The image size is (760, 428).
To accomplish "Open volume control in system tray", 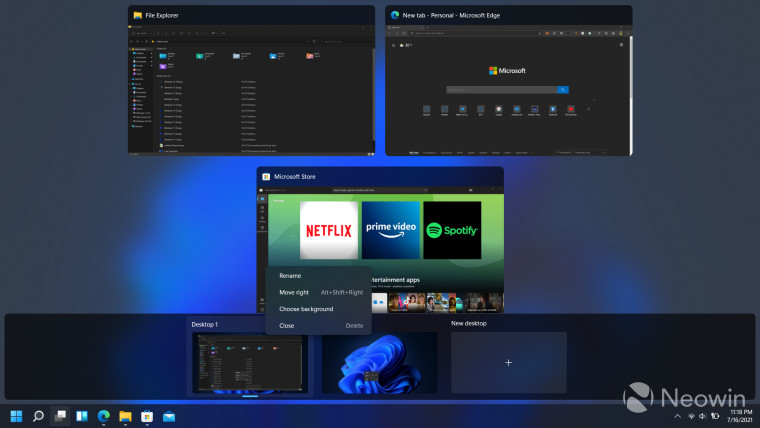I will pos(702,416).
